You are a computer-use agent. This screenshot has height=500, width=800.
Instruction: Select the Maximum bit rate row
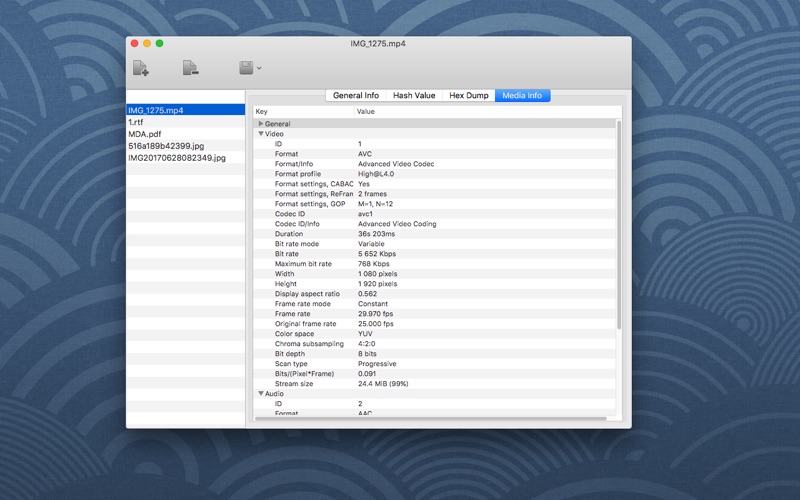coord(435,264)
